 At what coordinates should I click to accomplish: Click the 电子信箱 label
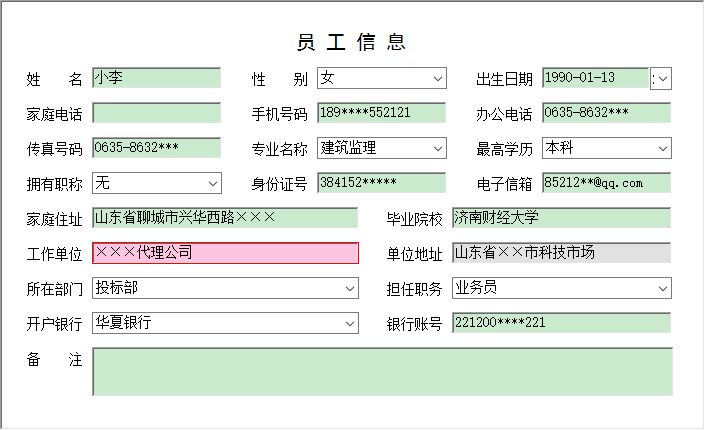(504, 184)
